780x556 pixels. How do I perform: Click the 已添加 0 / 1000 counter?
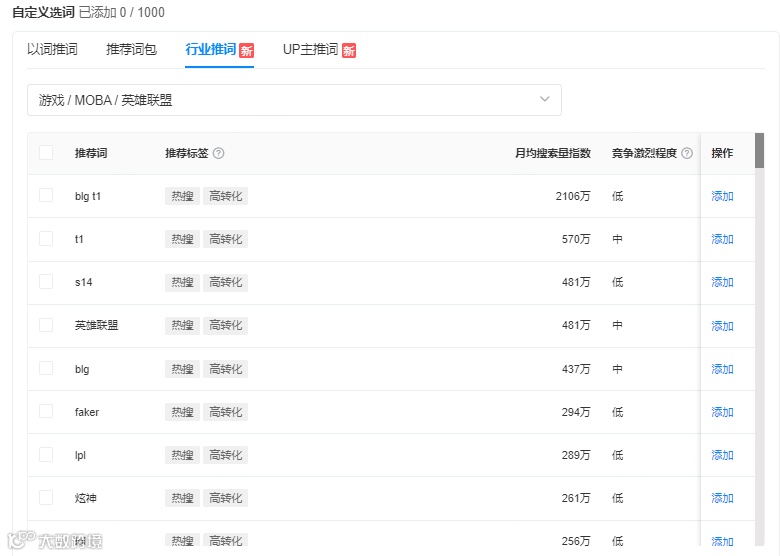click(x=122, y=12)
